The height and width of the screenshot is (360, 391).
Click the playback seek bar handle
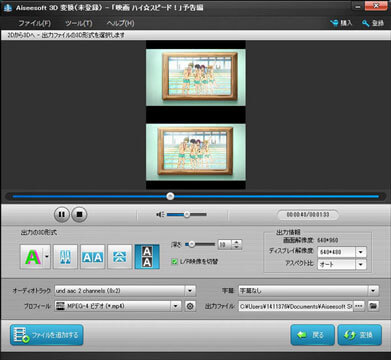tap(170, 196)
